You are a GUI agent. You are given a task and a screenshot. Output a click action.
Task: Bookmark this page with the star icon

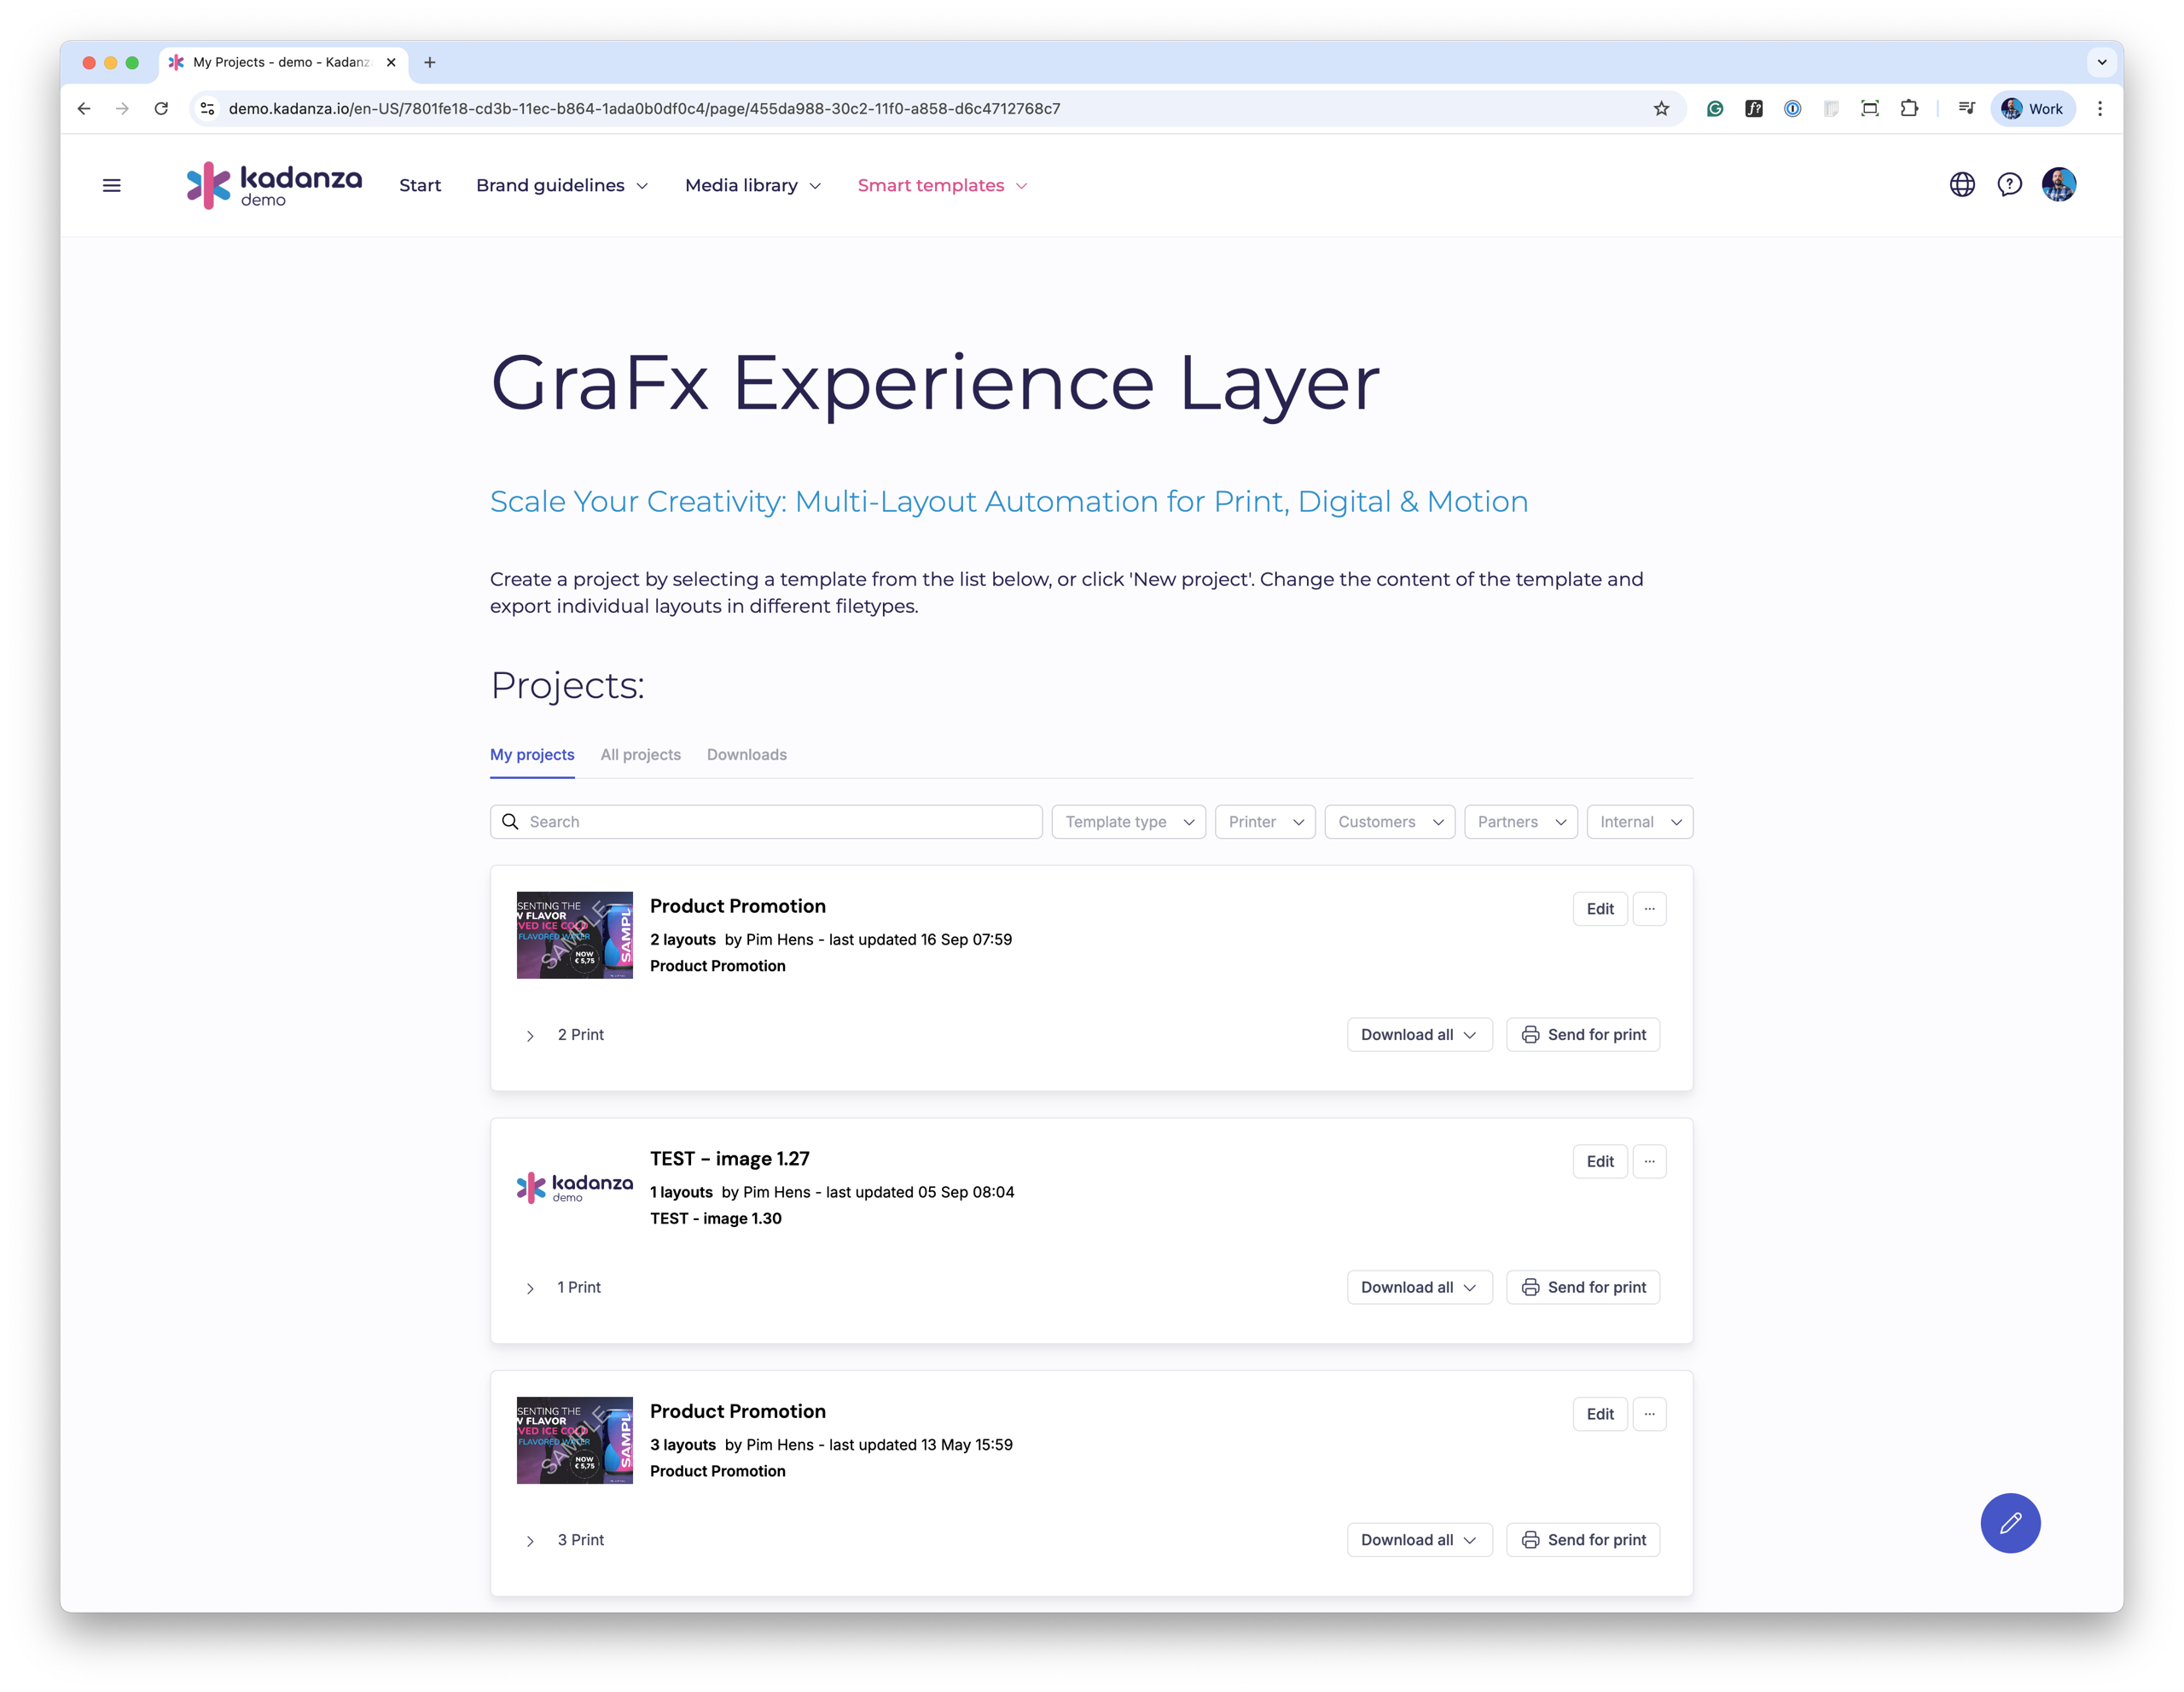coord(1661,109)
